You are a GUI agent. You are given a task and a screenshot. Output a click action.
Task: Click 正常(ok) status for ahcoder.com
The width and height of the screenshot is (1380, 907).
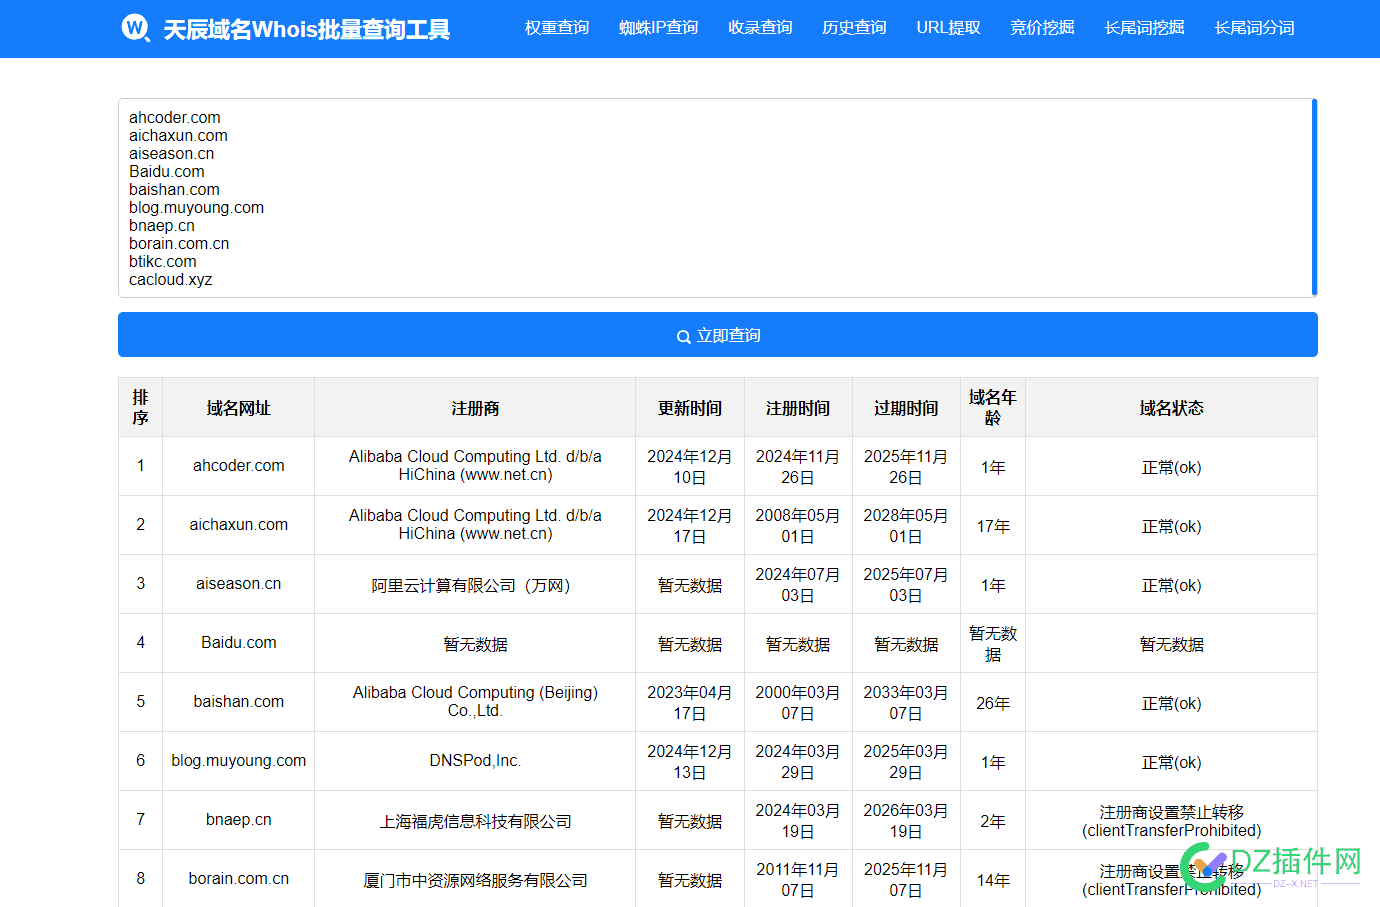pos(1171,467)
